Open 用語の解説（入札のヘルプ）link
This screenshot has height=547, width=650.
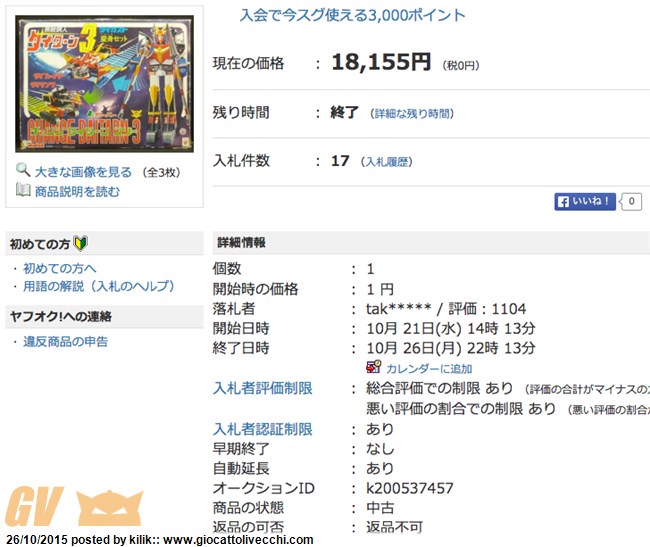tap(99, 286)
